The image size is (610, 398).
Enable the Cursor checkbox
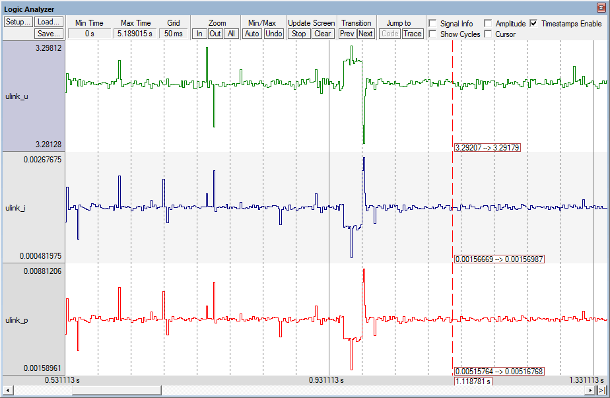[x=488, y=34]
